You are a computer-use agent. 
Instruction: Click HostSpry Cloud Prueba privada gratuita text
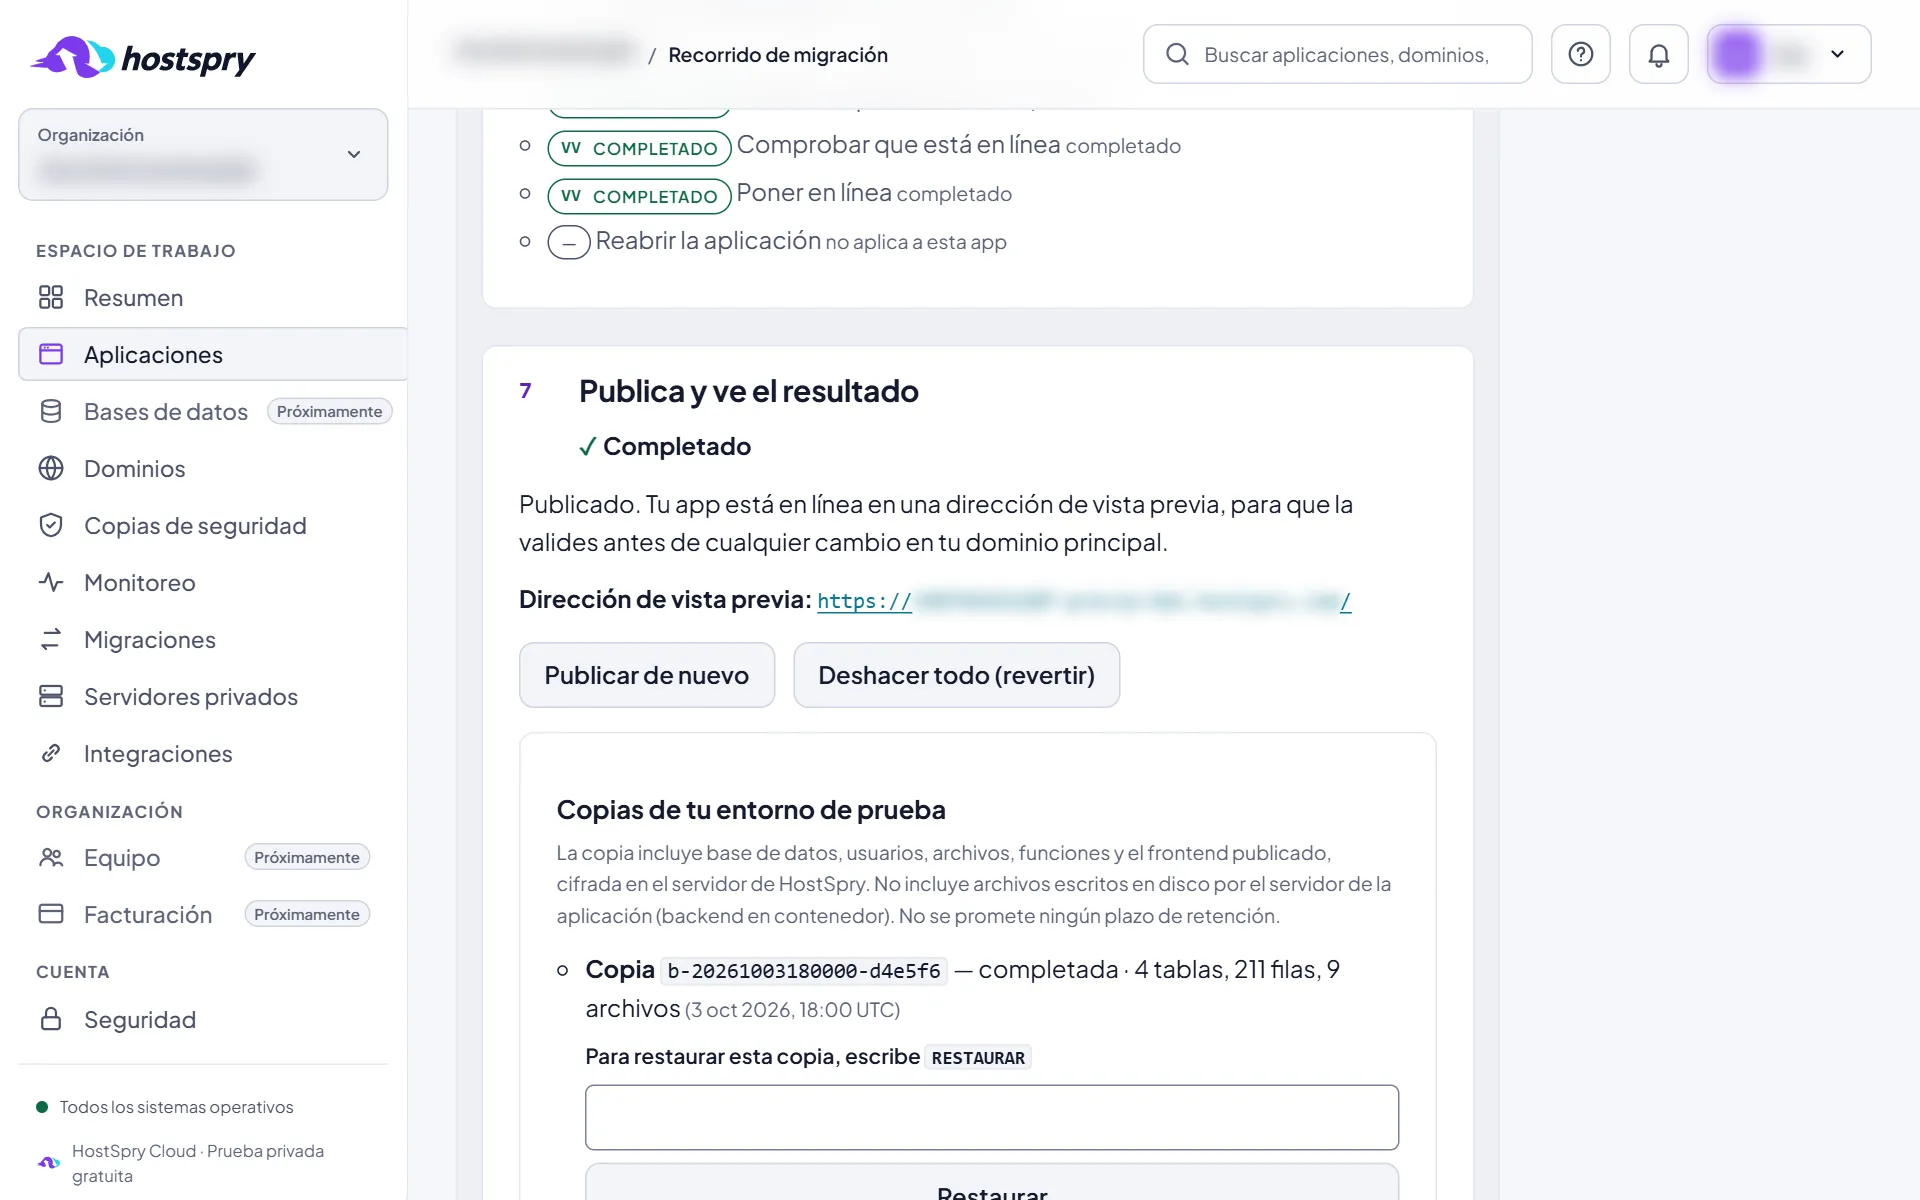pos(198,1163)
